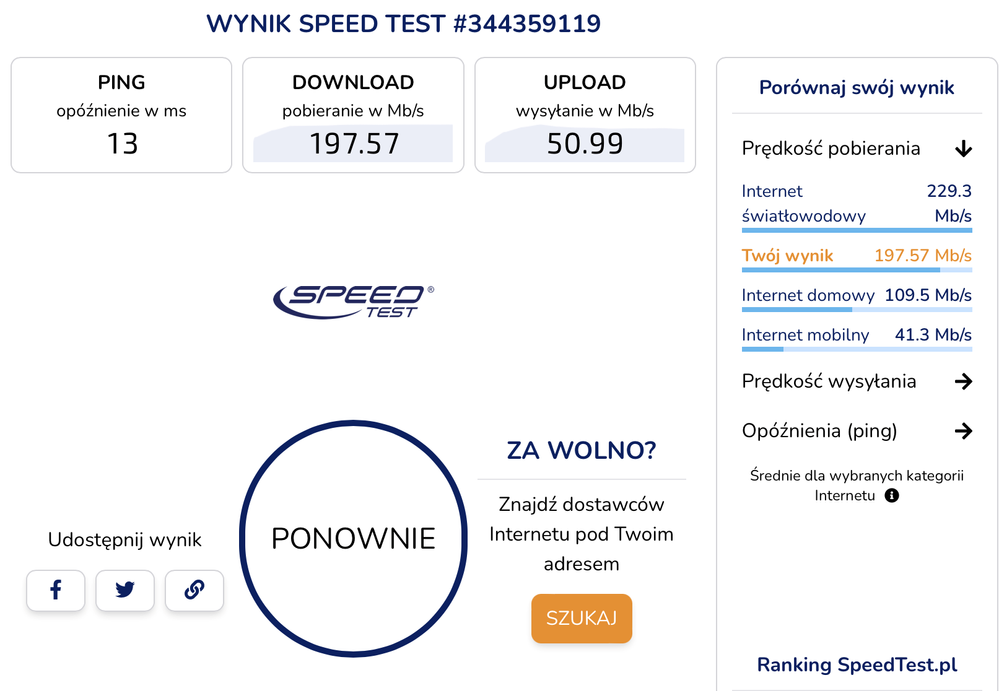Copy result link with chain icon
The height and width of the screenshot is (691, 999).
[194, 590]
